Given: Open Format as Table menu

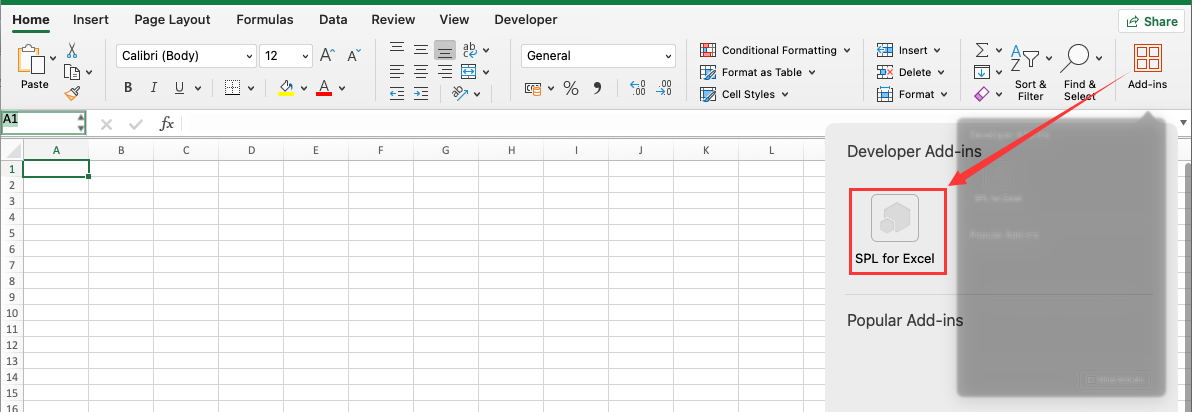Looking at the screenshot, I should 758,72.
